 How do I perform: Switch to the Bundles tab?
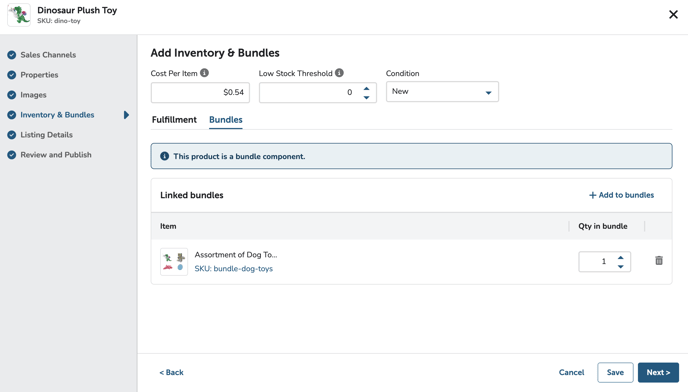coord(226,119)
